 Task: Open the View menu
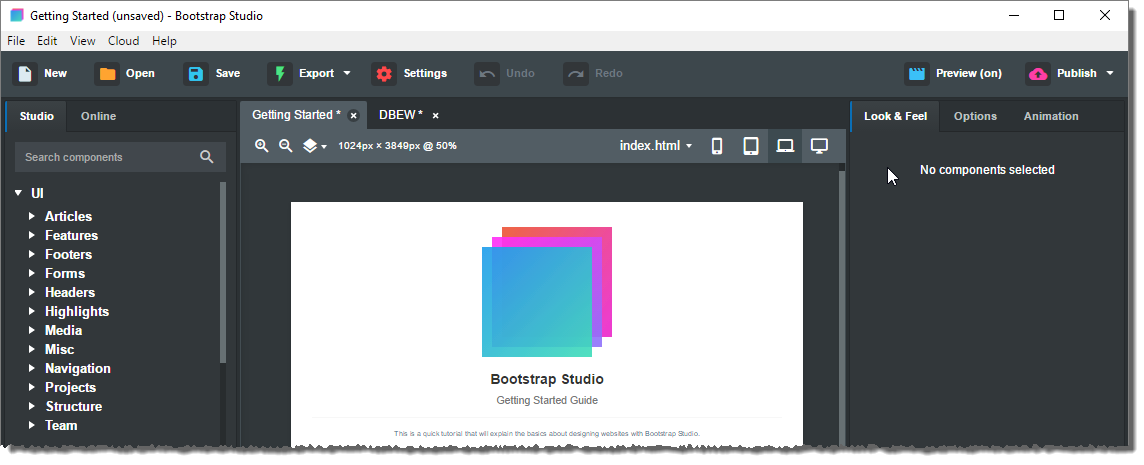[x=82, y=41]
